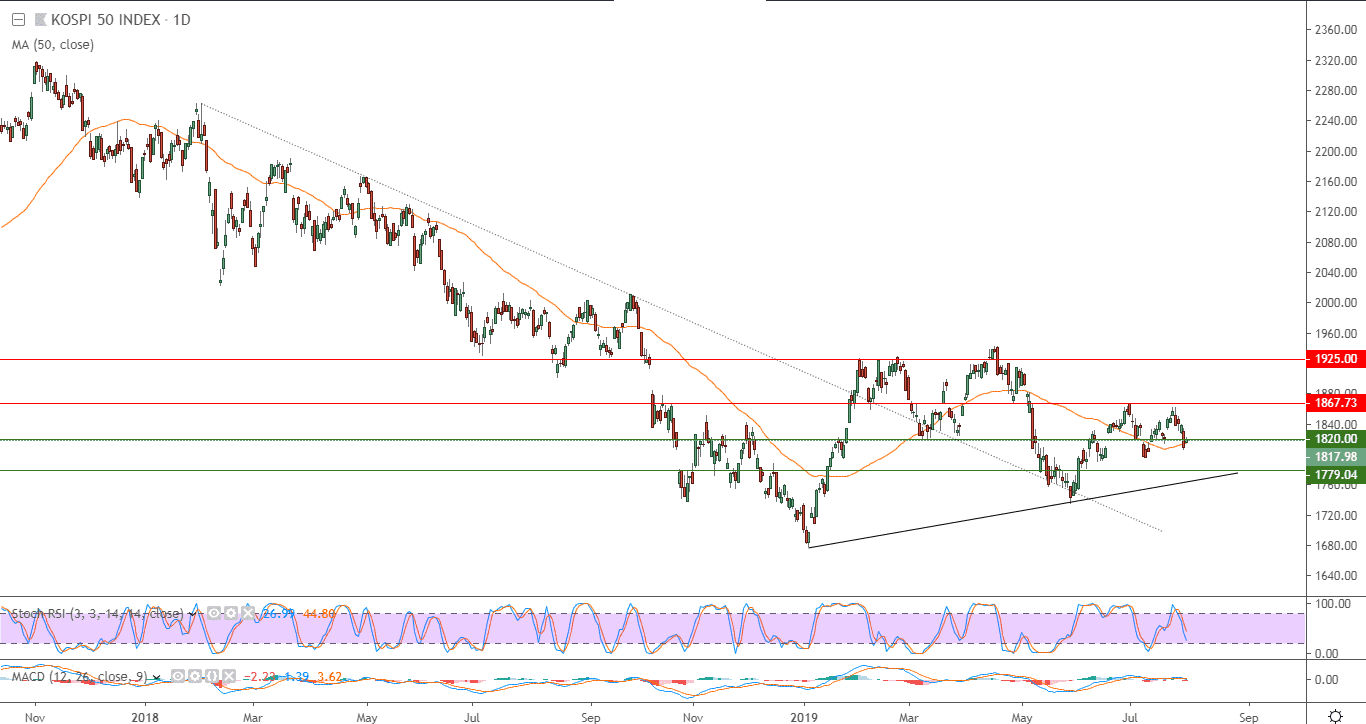Viewport: 1366px width, 724px height.
Task: Click the Sep label at the time axis end
Action: [x=1247, y=716]
